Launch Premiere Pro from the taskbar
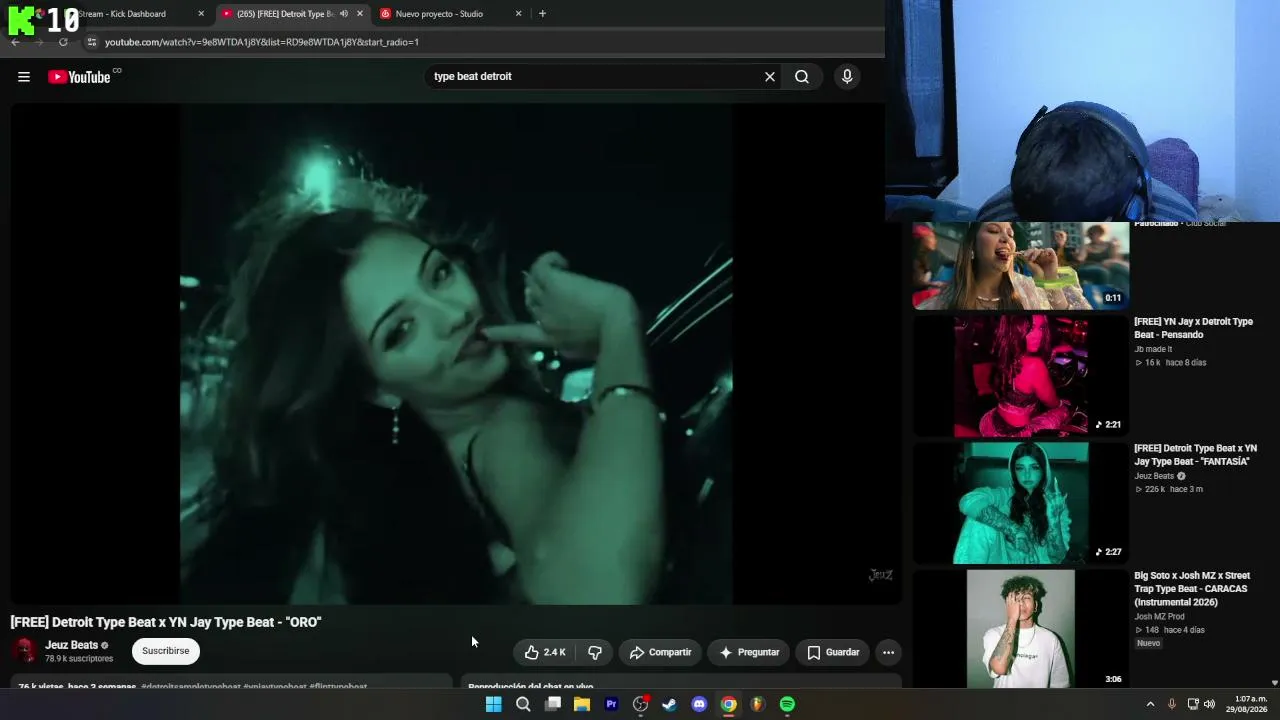The image size is (1280, 720). pyautogui.click(x=611, y=704)
